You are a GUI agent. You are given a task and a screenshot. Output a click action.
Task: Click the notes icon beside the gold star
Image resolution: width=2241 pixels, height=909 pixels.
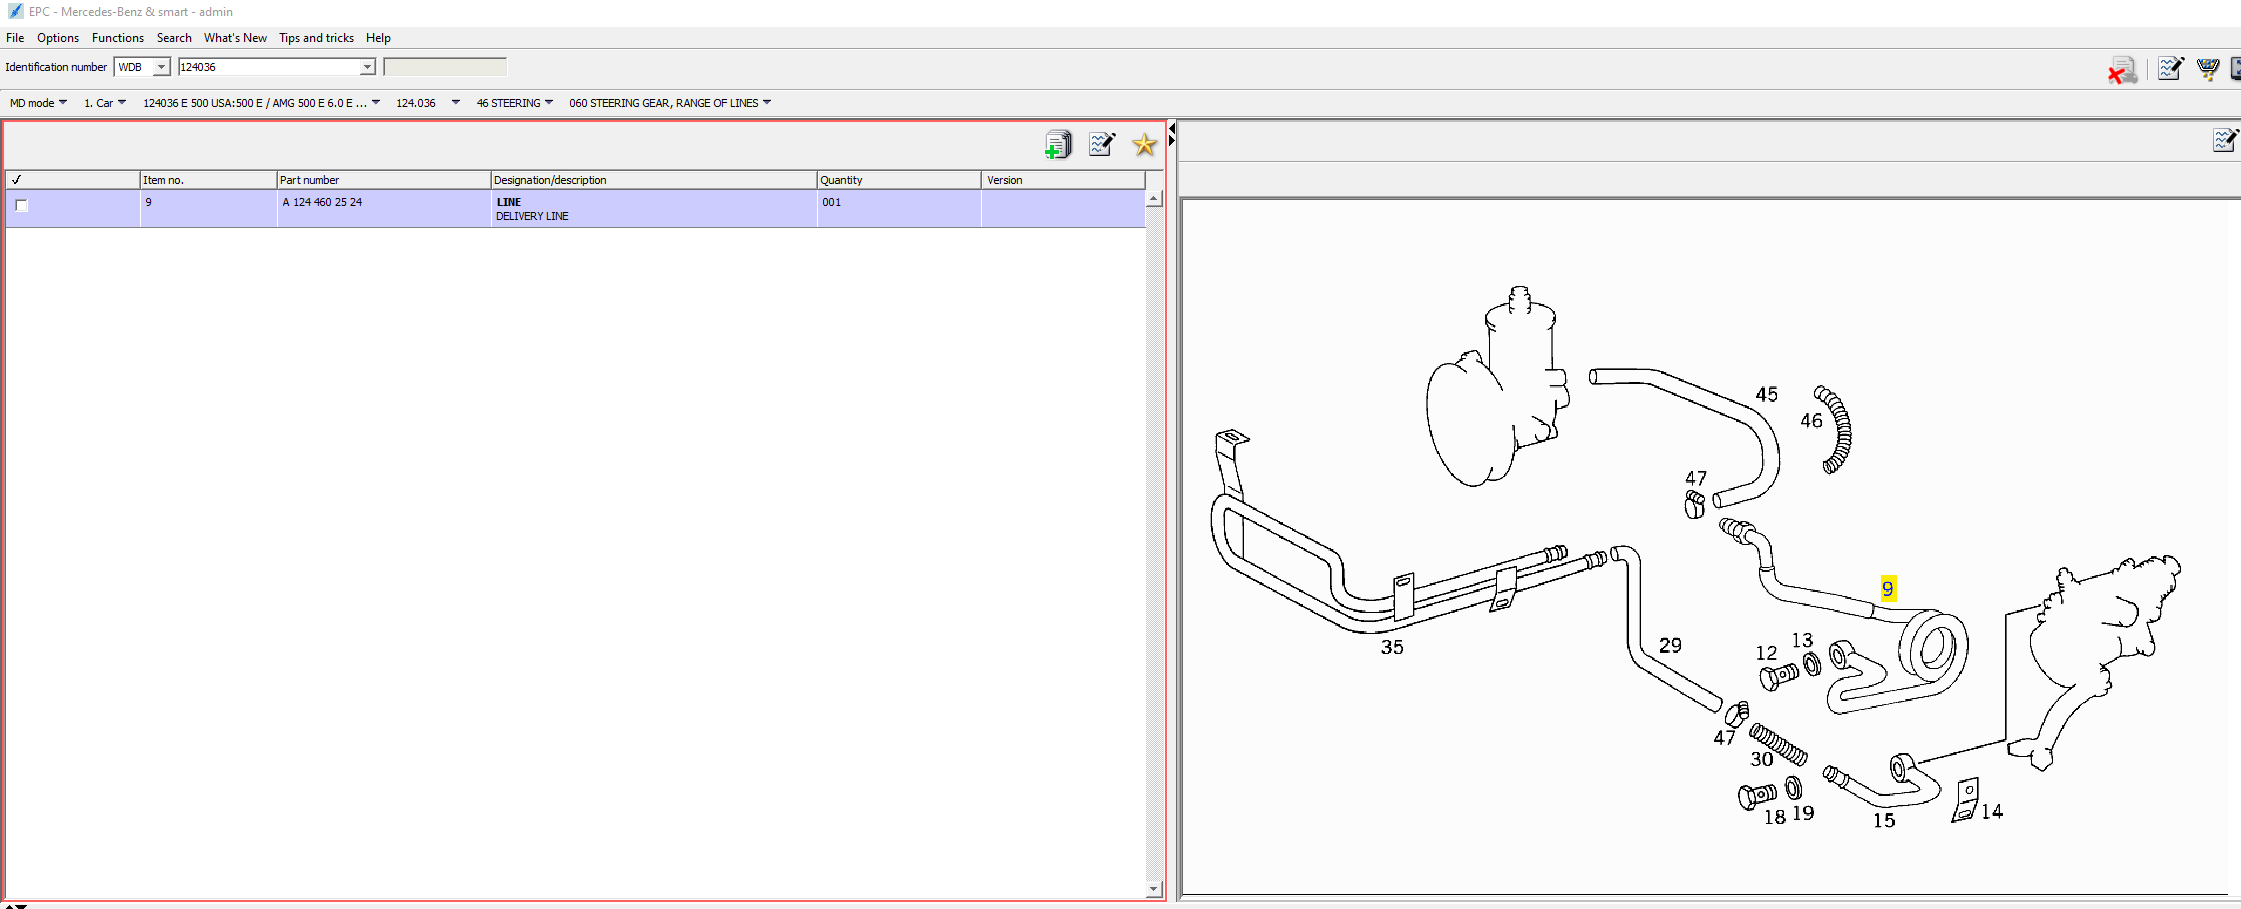(x=1101, y=145)
